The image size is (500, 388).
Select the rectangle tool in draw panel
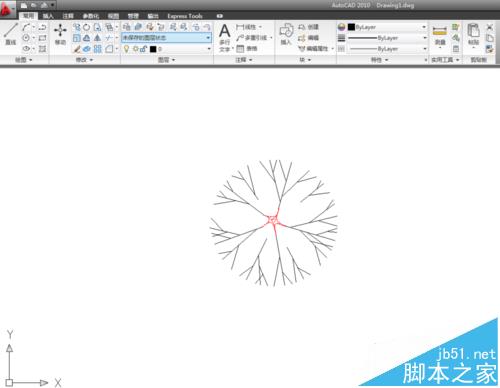pyautogui.click(x=42, y=38)
